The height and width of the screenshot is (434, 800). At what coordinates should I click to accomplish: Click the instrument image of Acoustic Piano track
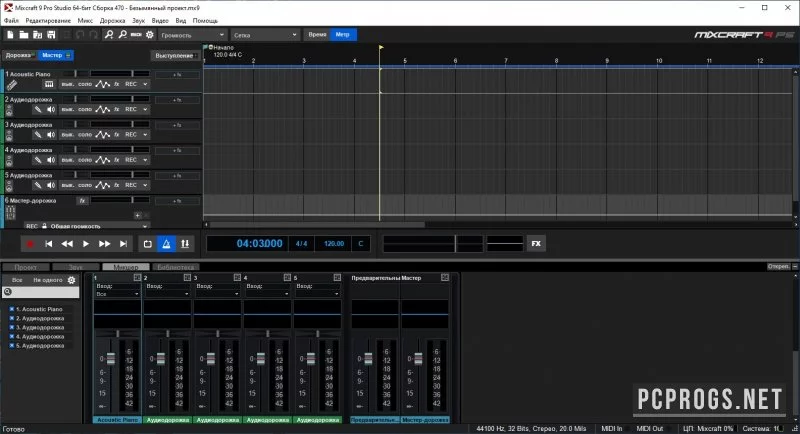point(11,85)
